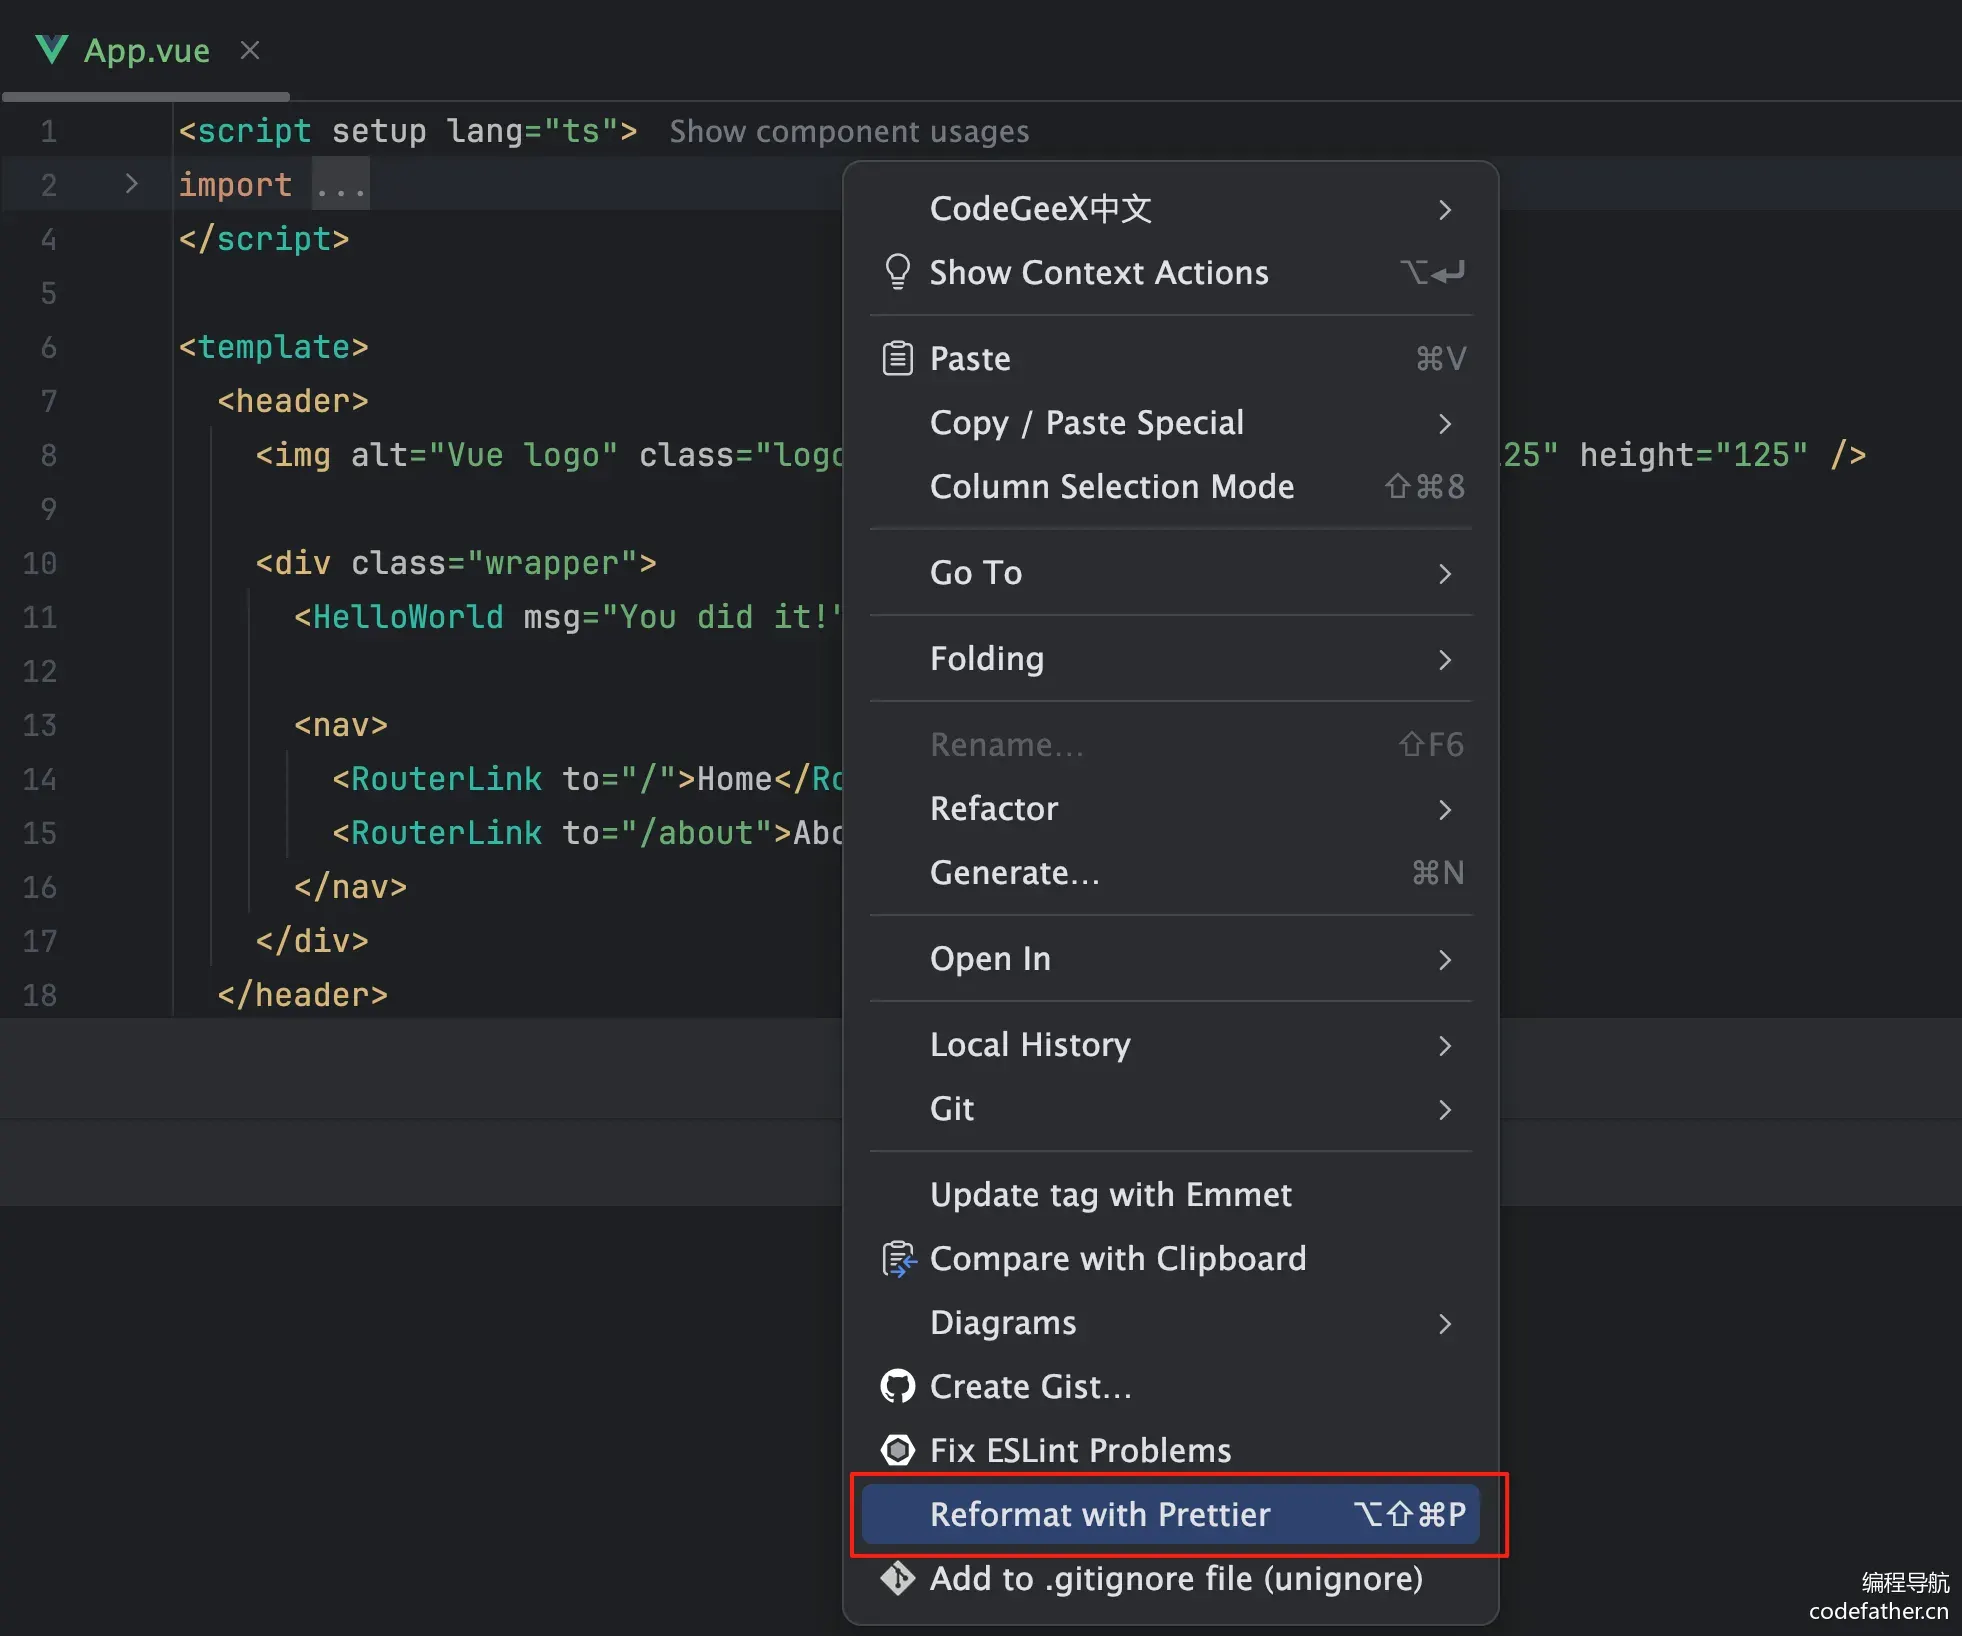Click the opening <template> tag

click(x=274, y=347)
